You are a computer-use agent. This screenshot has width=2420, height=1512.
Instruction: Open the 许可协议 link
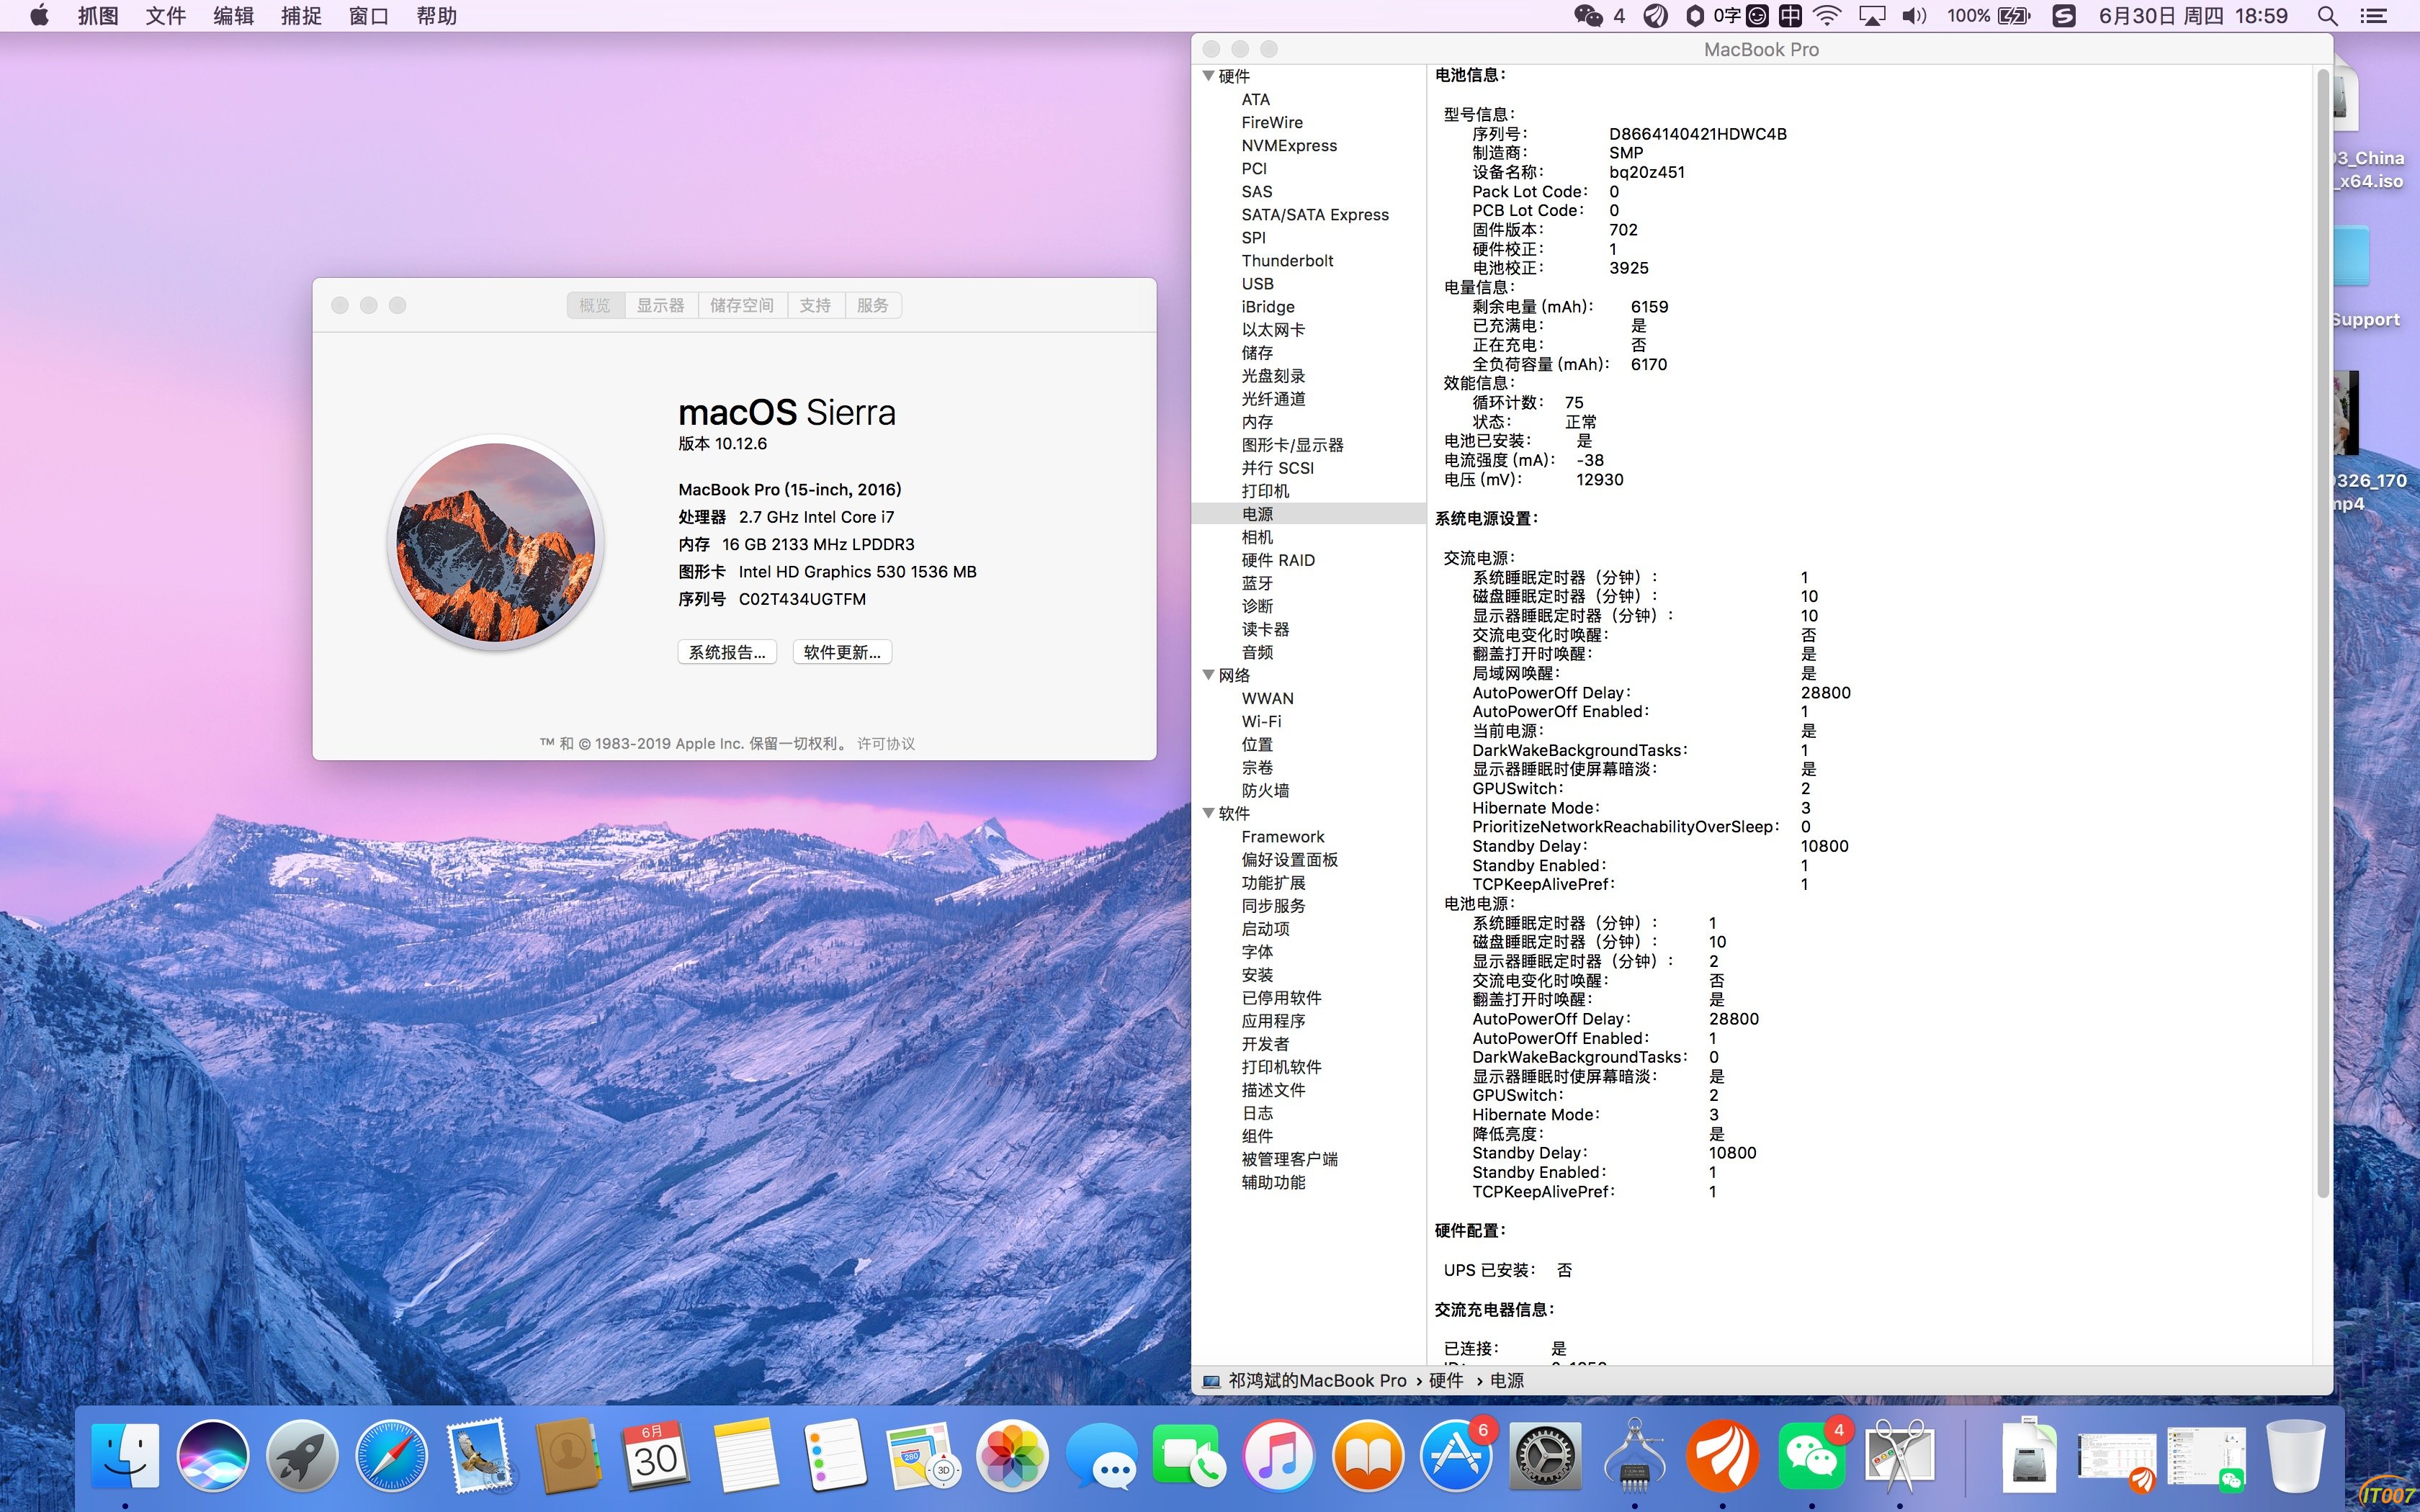[x=886, y=743]
